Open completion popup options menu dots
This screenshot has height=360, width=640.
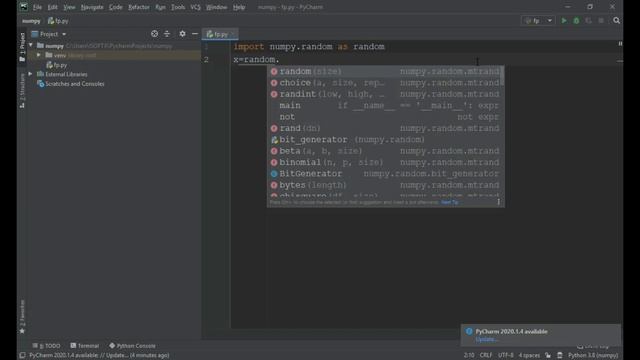(498, 202)
